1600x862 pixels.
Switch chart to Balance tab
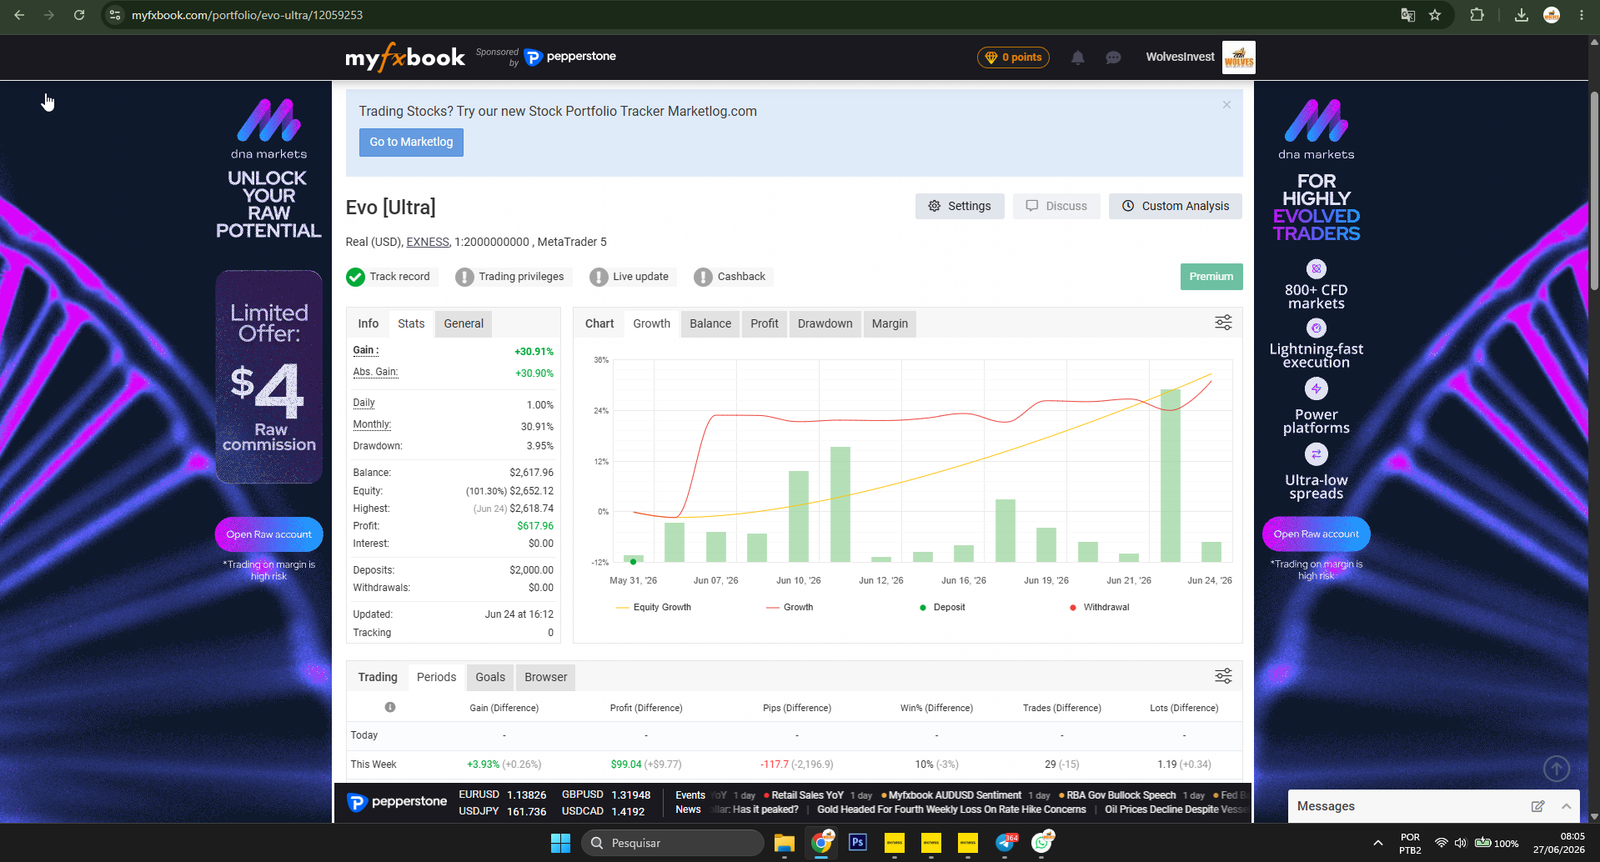click(x=710, y=324)
